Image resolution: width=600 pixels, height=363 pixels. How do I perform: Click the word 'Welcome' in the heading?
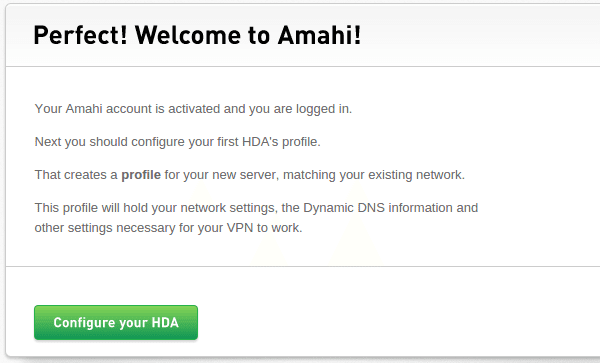pyautogui.click(x=188, y=35)
